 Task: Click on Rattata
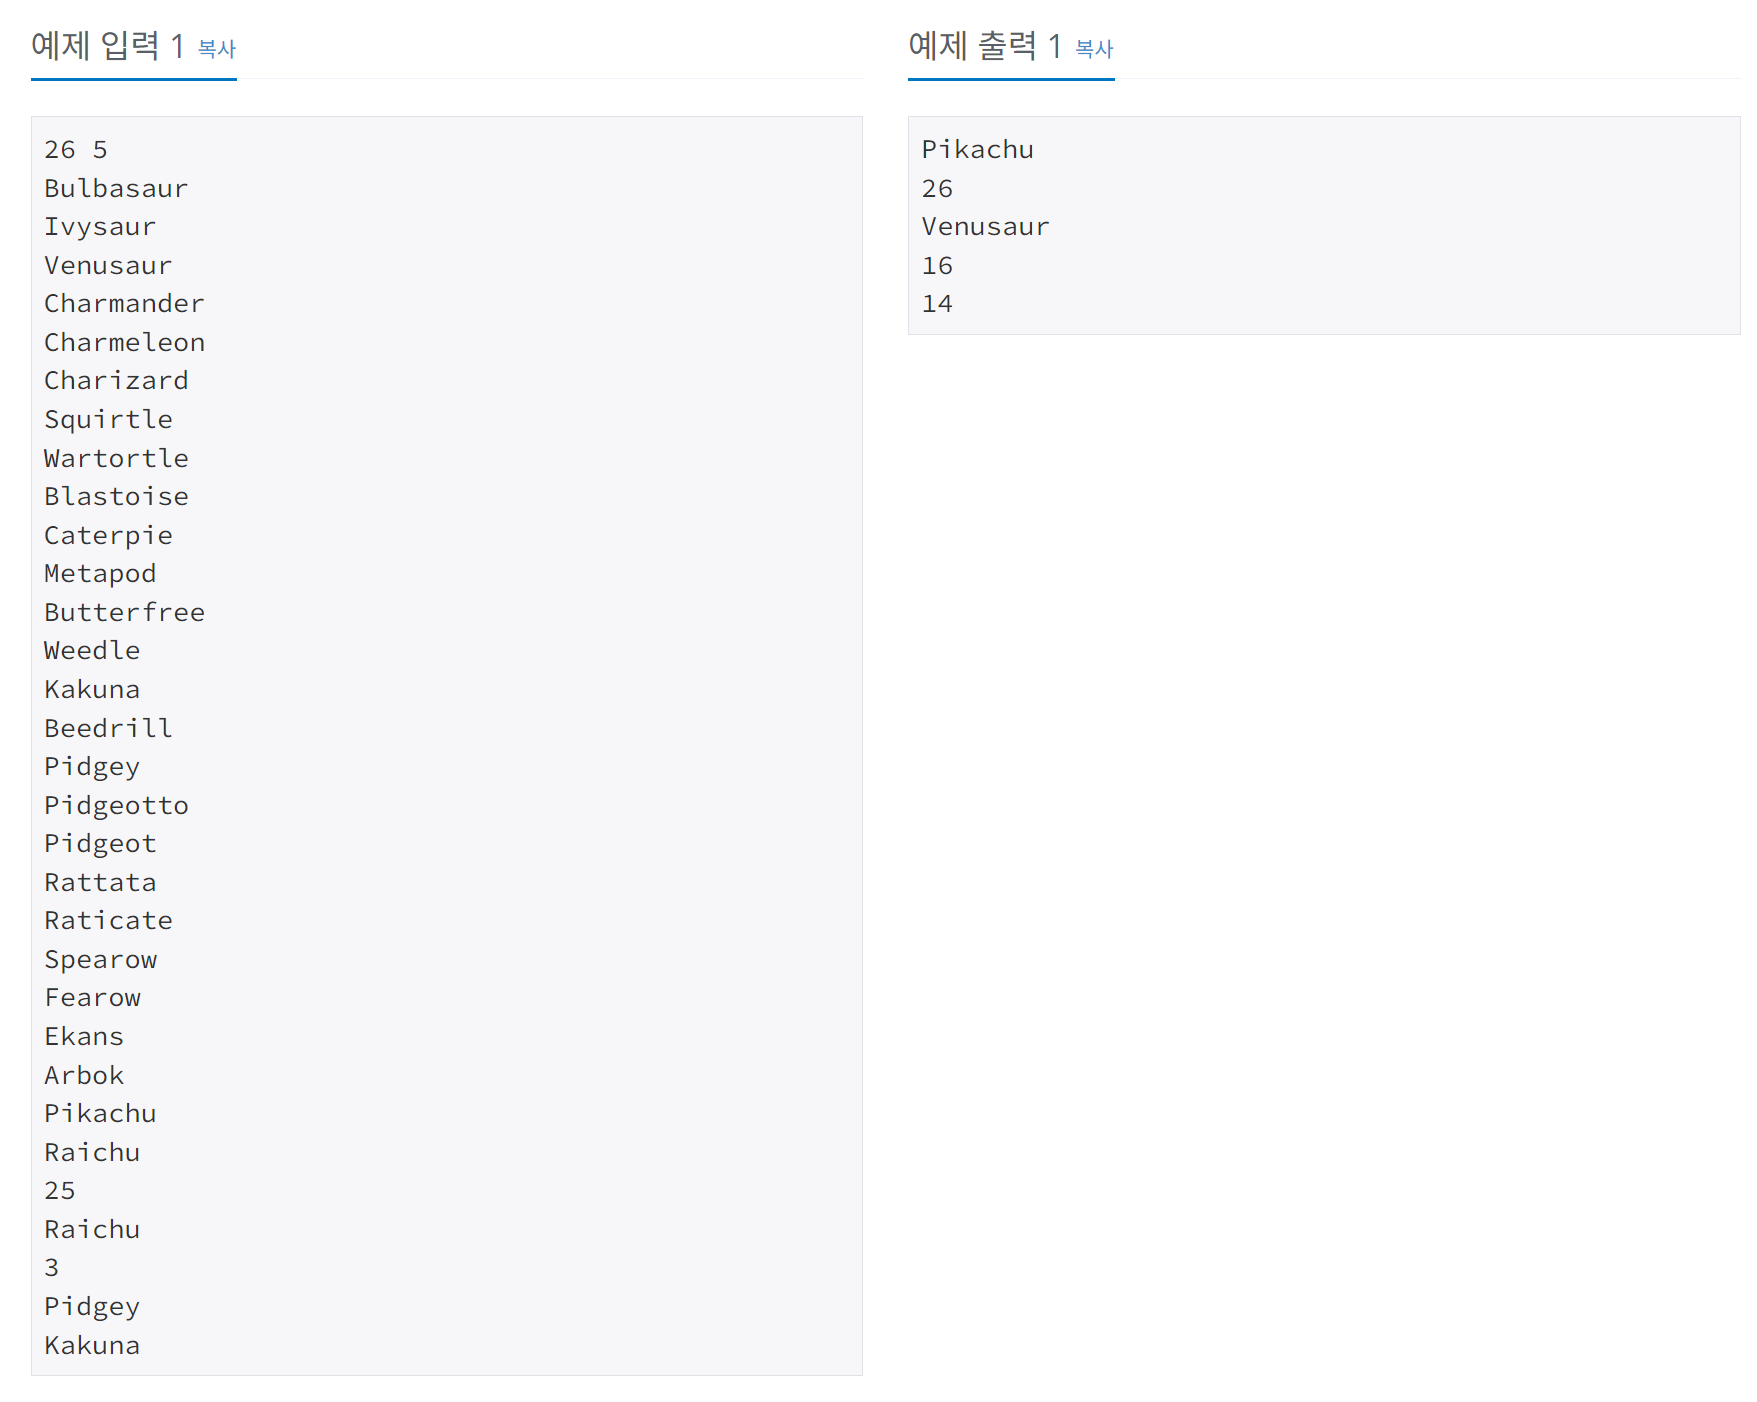(100, 883)
